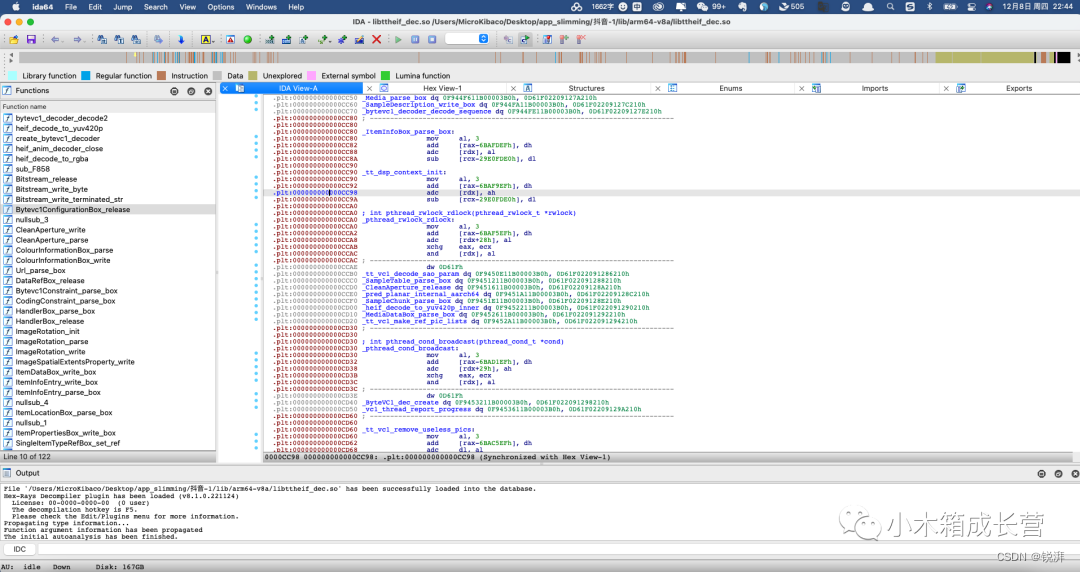Select function heif_decode_to_yuv420p
This screenshot has width=1080, height=572.
point(59,128)
